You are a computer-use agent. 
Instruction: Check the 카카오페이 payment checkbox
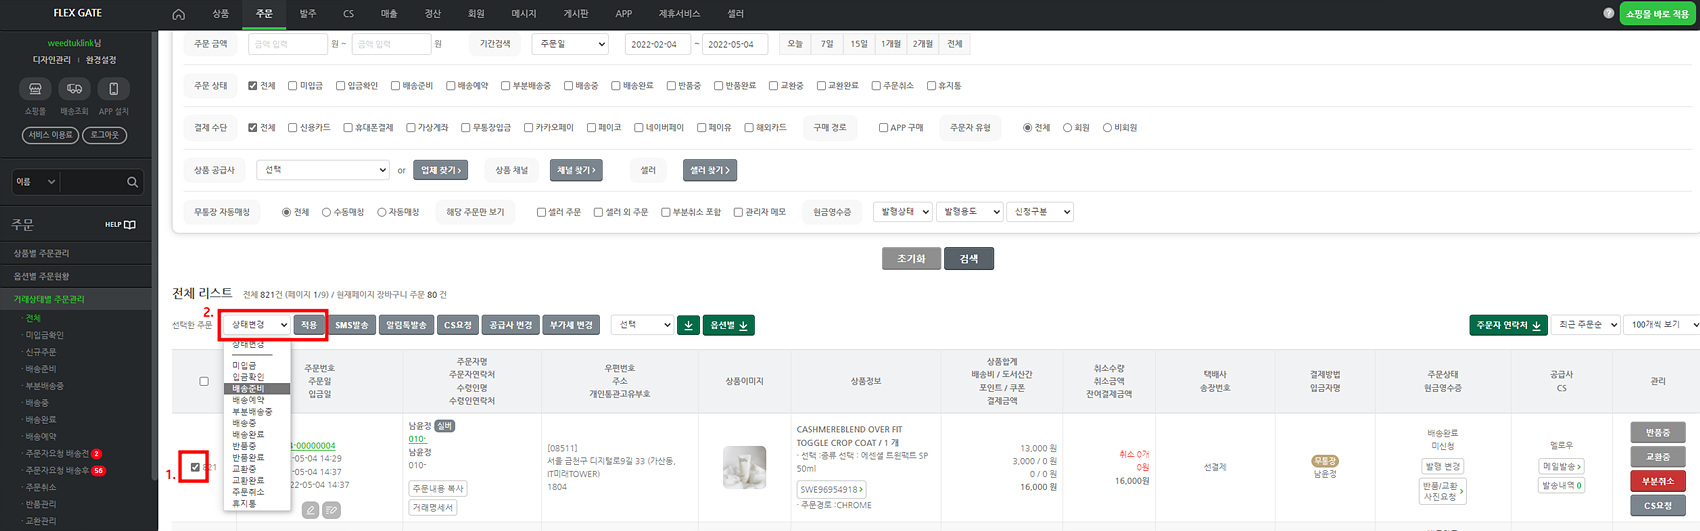click(x=528, y=128)
